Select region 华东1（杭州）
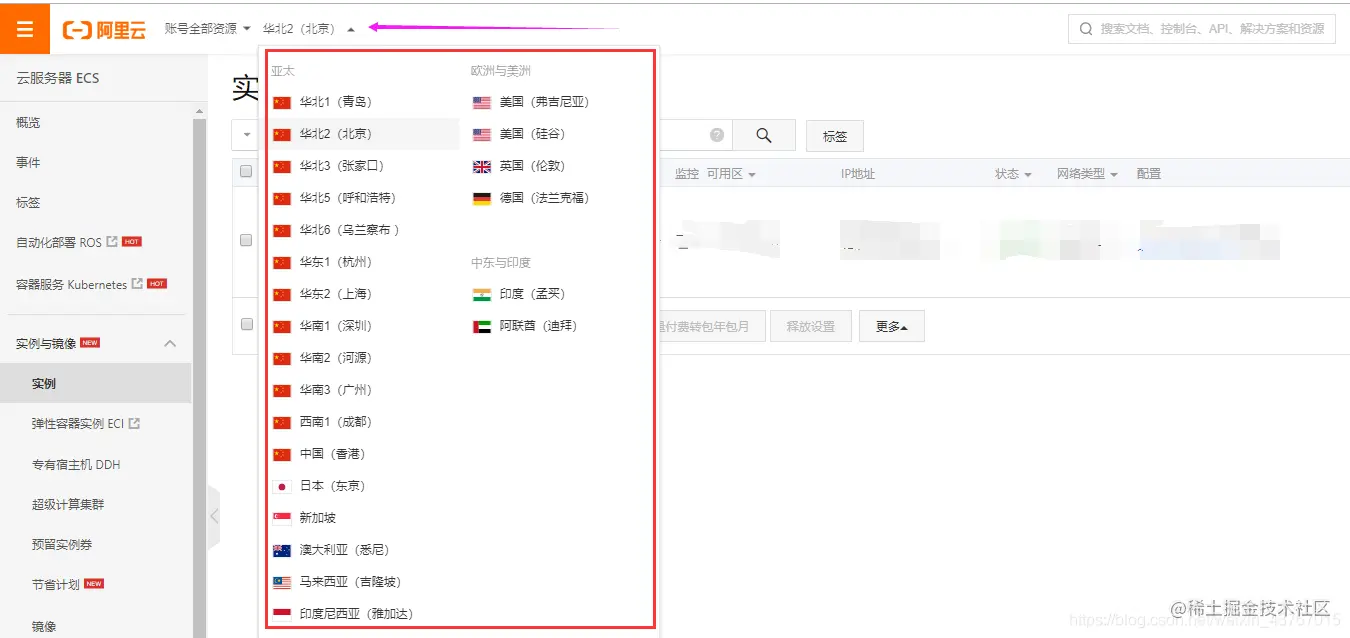 coord(335,262)
